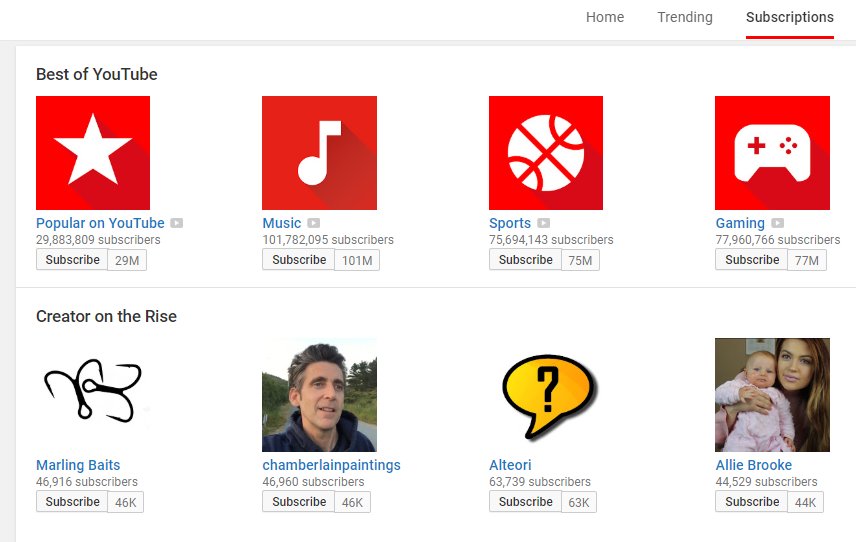Click the 46K badge beside Marling Baits
The image size is (856, 542).
pyautogui.click(x=126, y=502)
